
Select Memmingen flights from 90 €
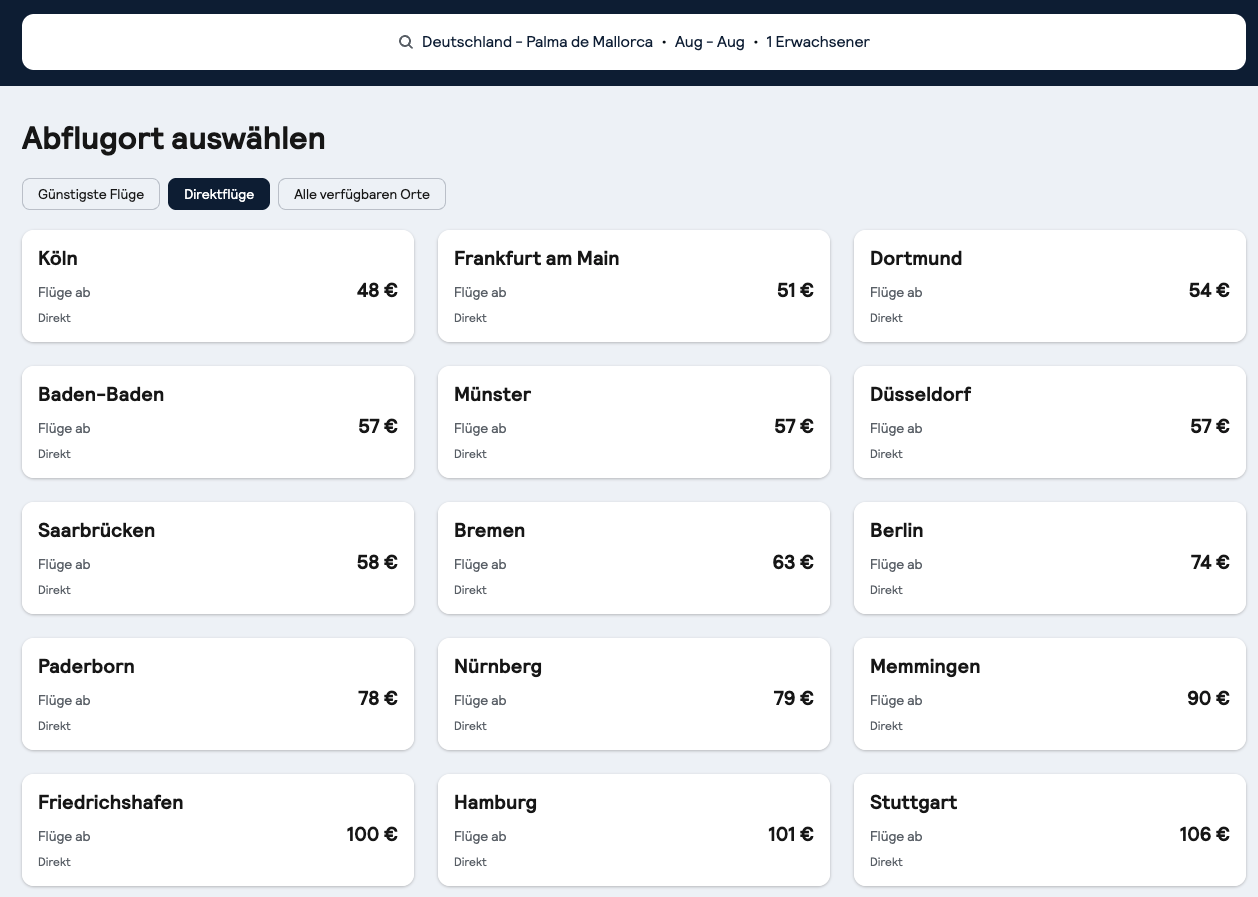[1050, 694]
